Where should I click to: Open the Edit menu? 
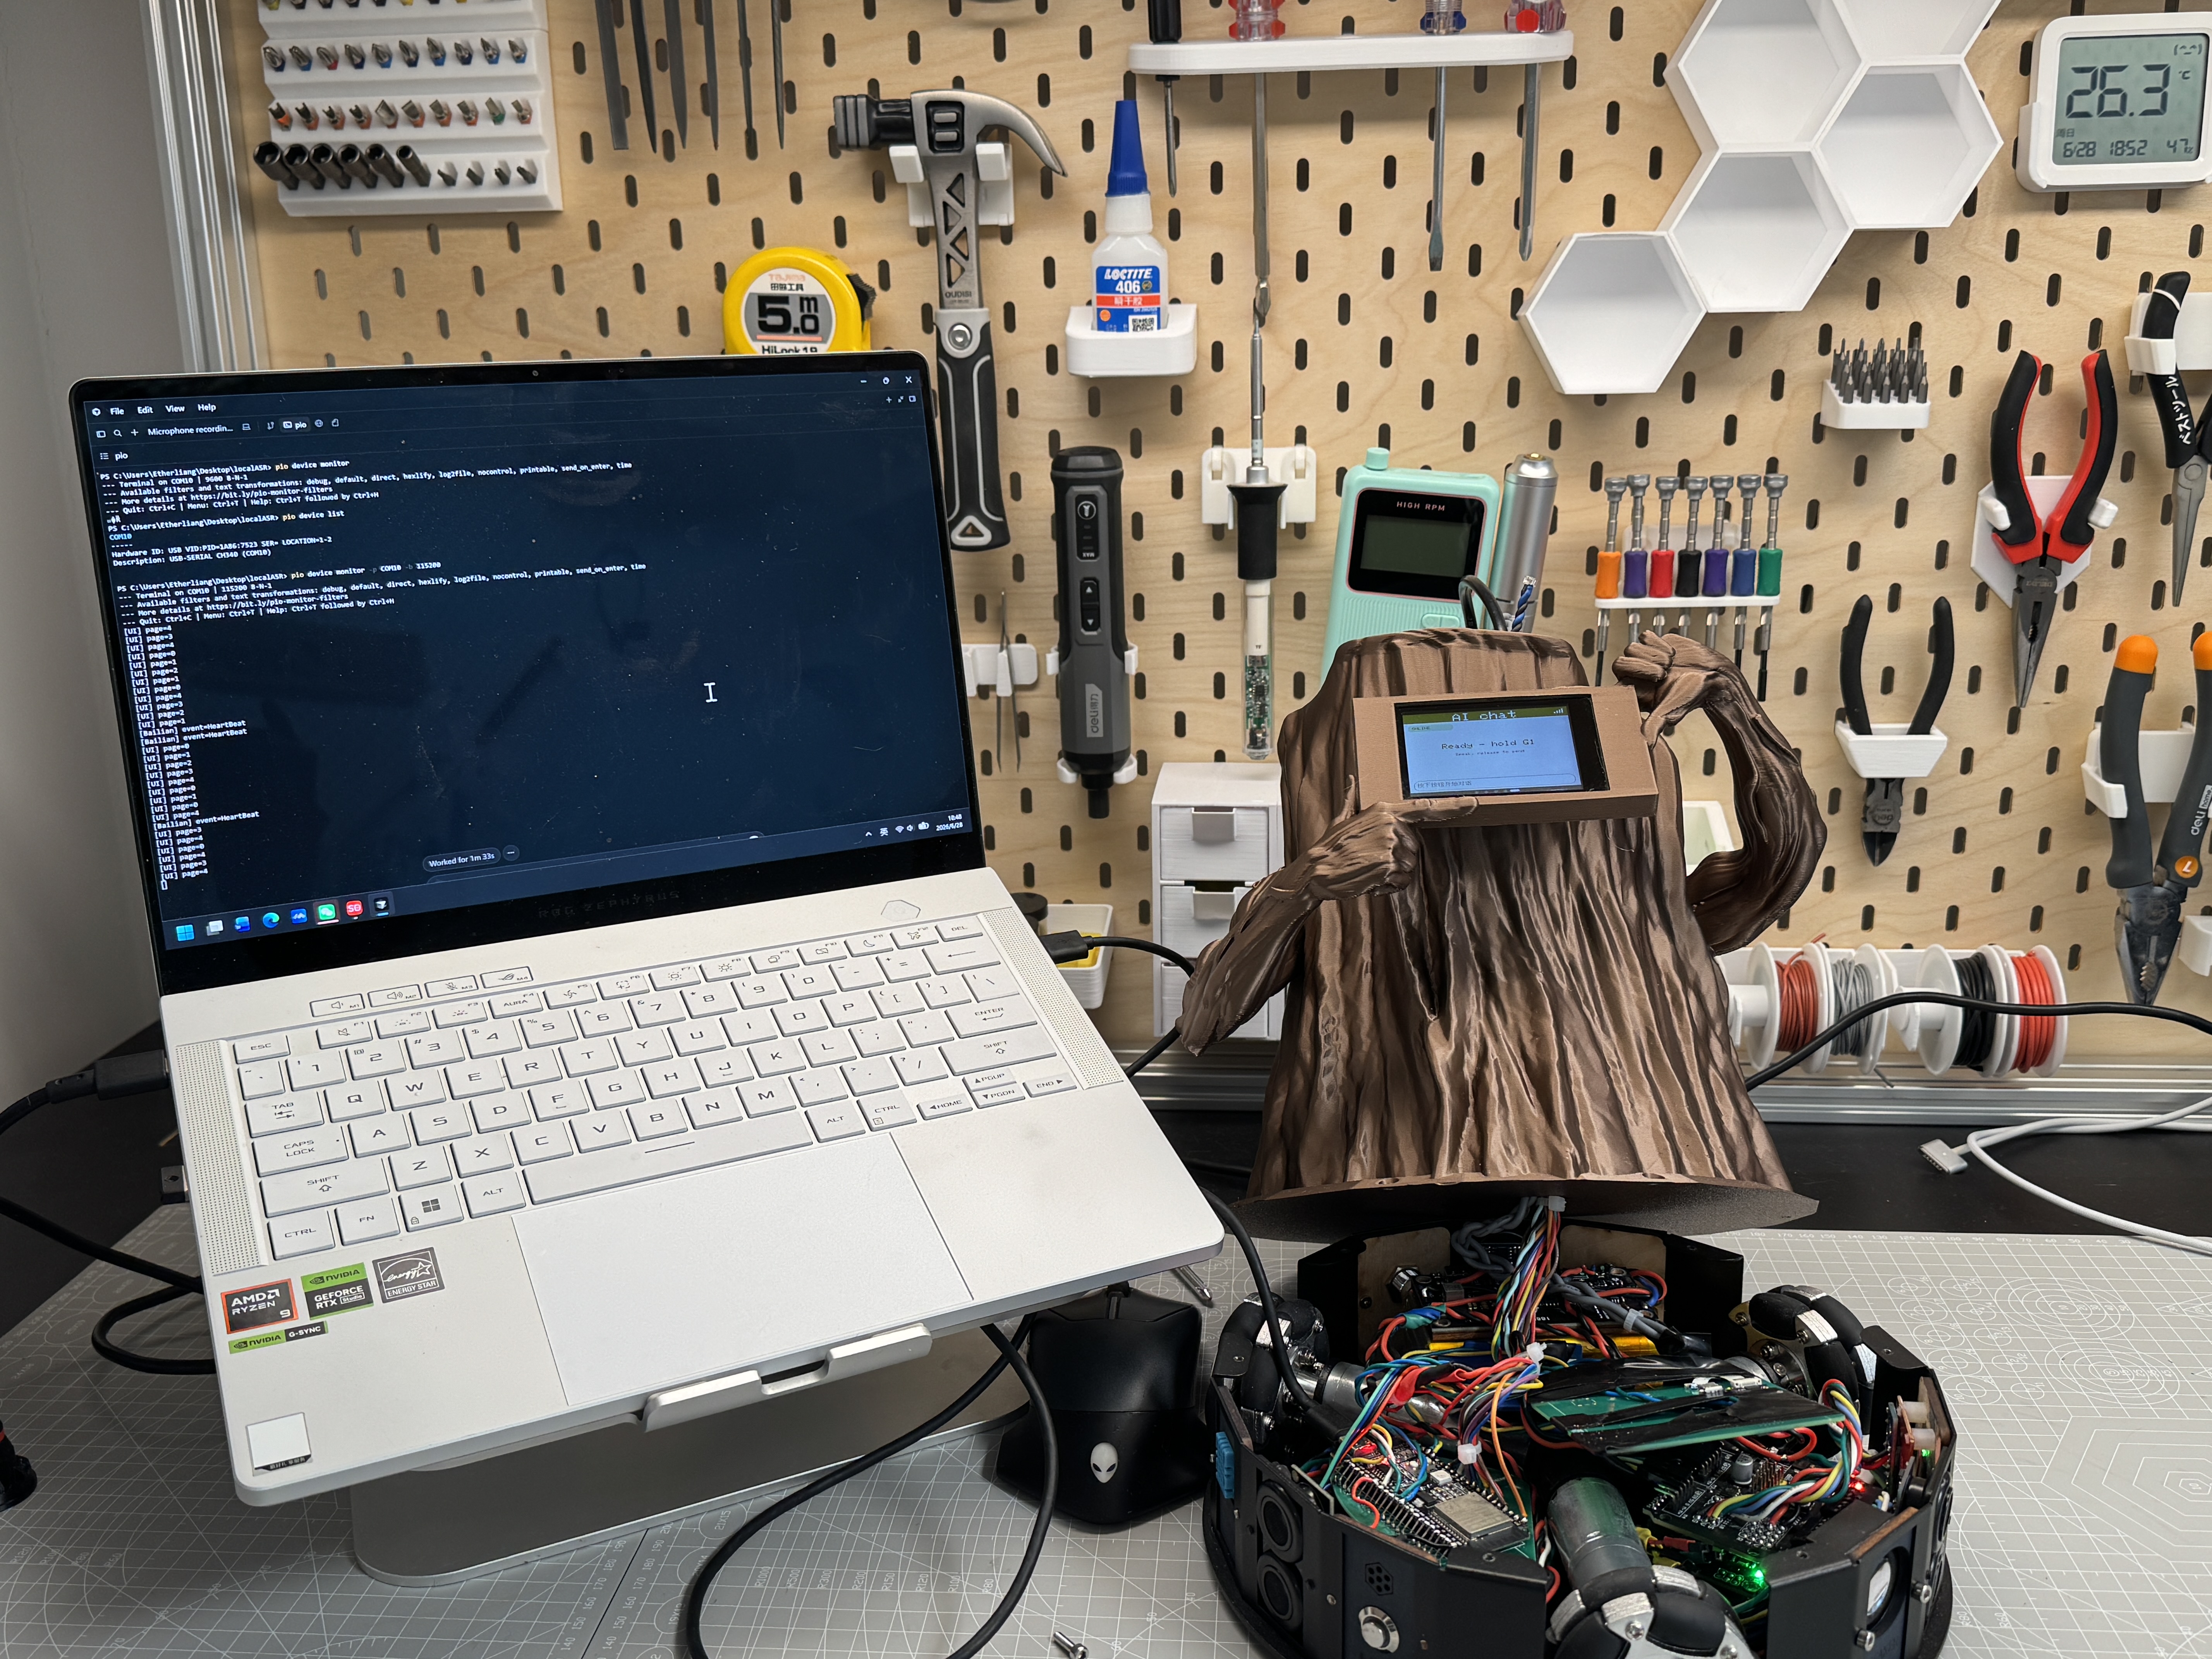click(x=145, y=410)
